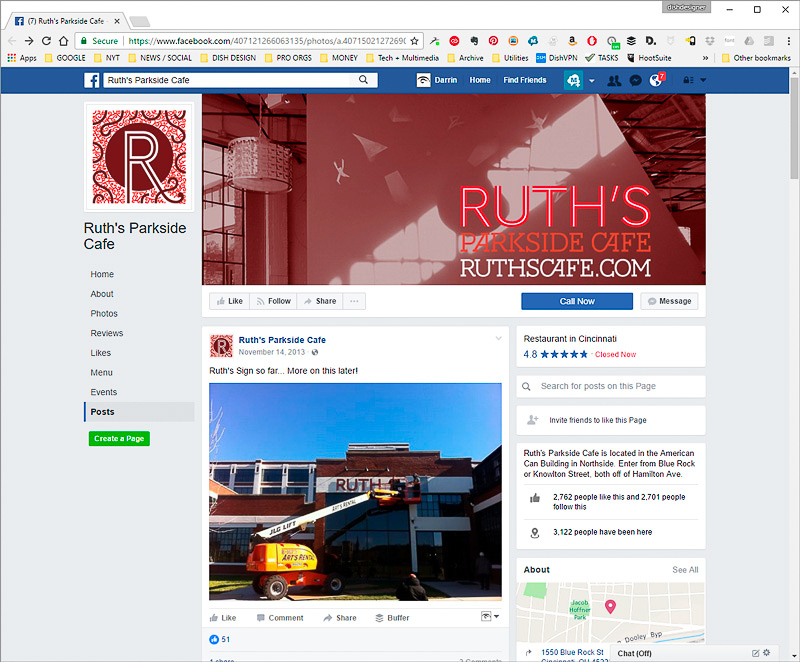Toggle Follow for Ruth's Parkside Cafe page

(x=272, y=301)
